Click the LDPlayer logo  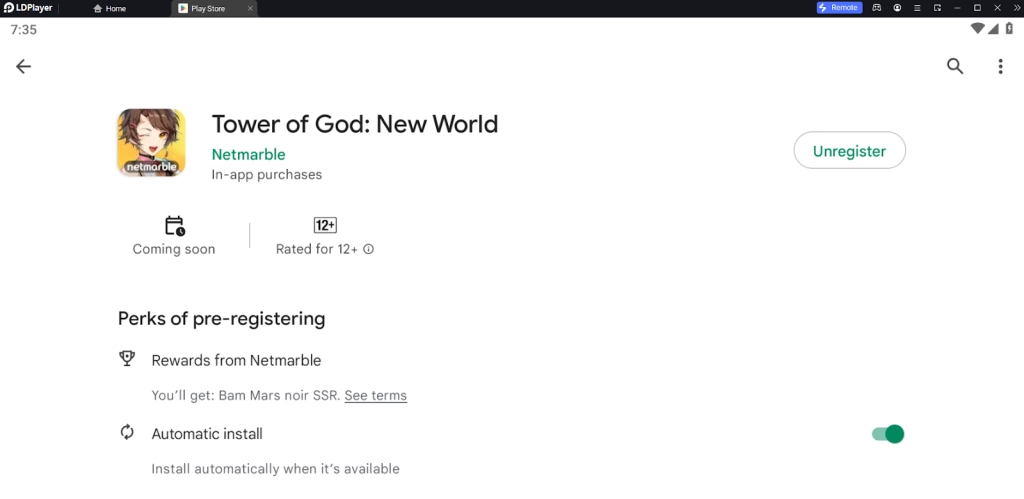(x=28, y=8)
